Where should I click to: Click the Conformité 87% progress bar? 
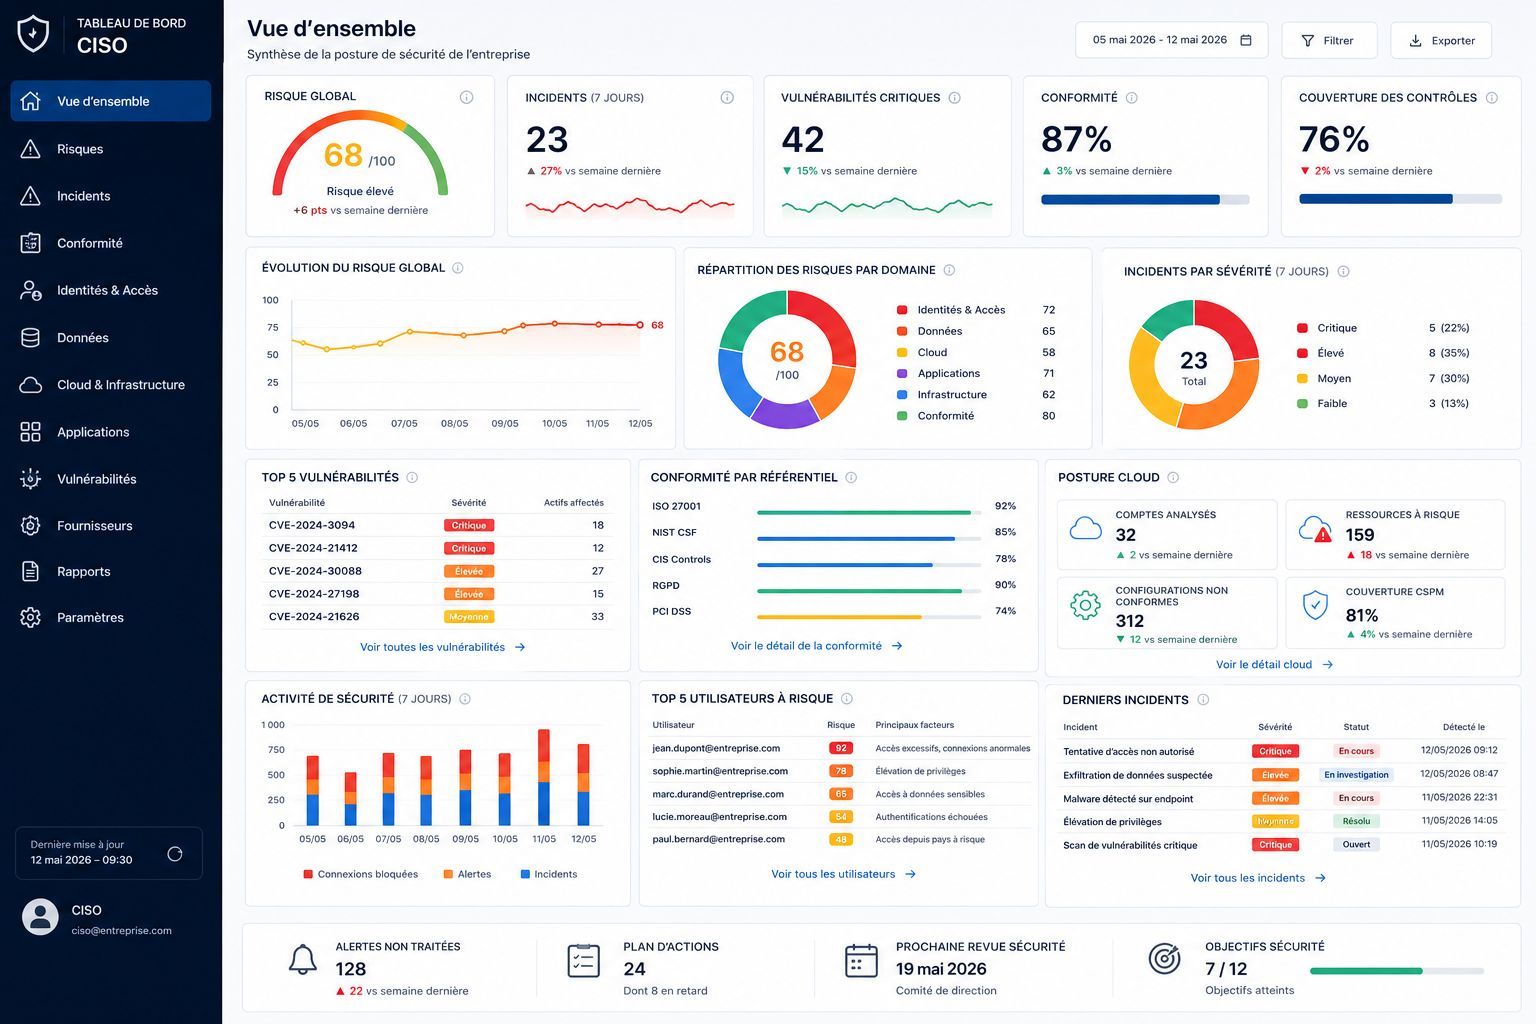[x=1145, y=200]
